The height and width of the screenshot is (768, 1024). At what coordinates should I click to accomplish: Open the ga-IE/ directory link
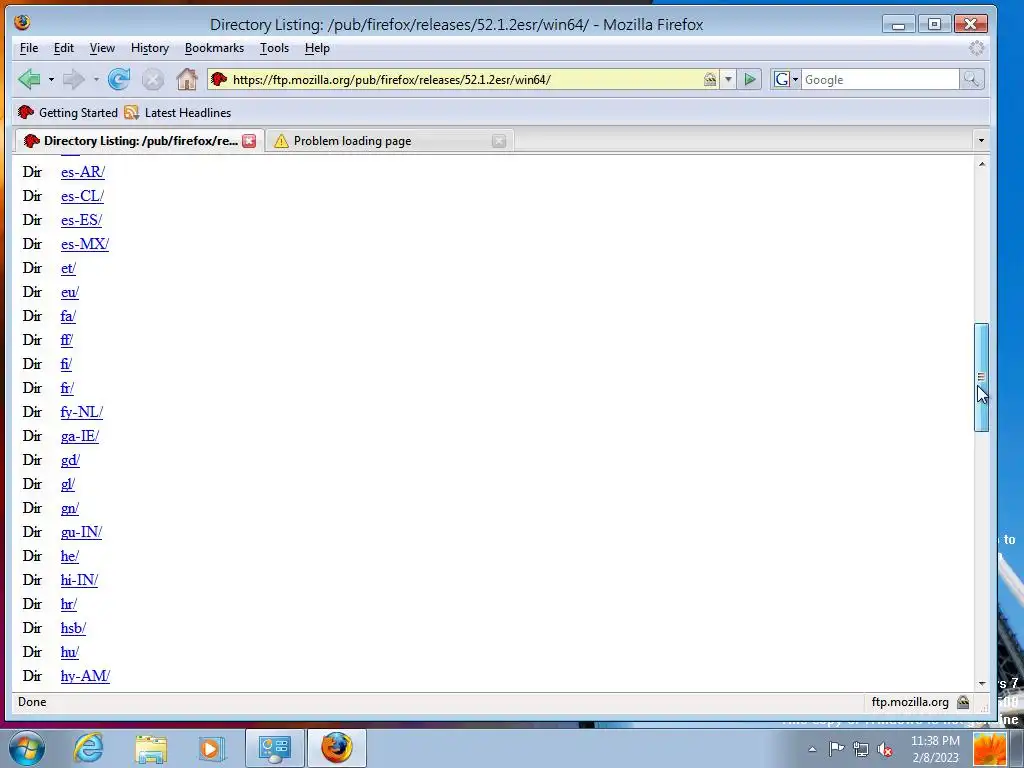click(80, 436)
